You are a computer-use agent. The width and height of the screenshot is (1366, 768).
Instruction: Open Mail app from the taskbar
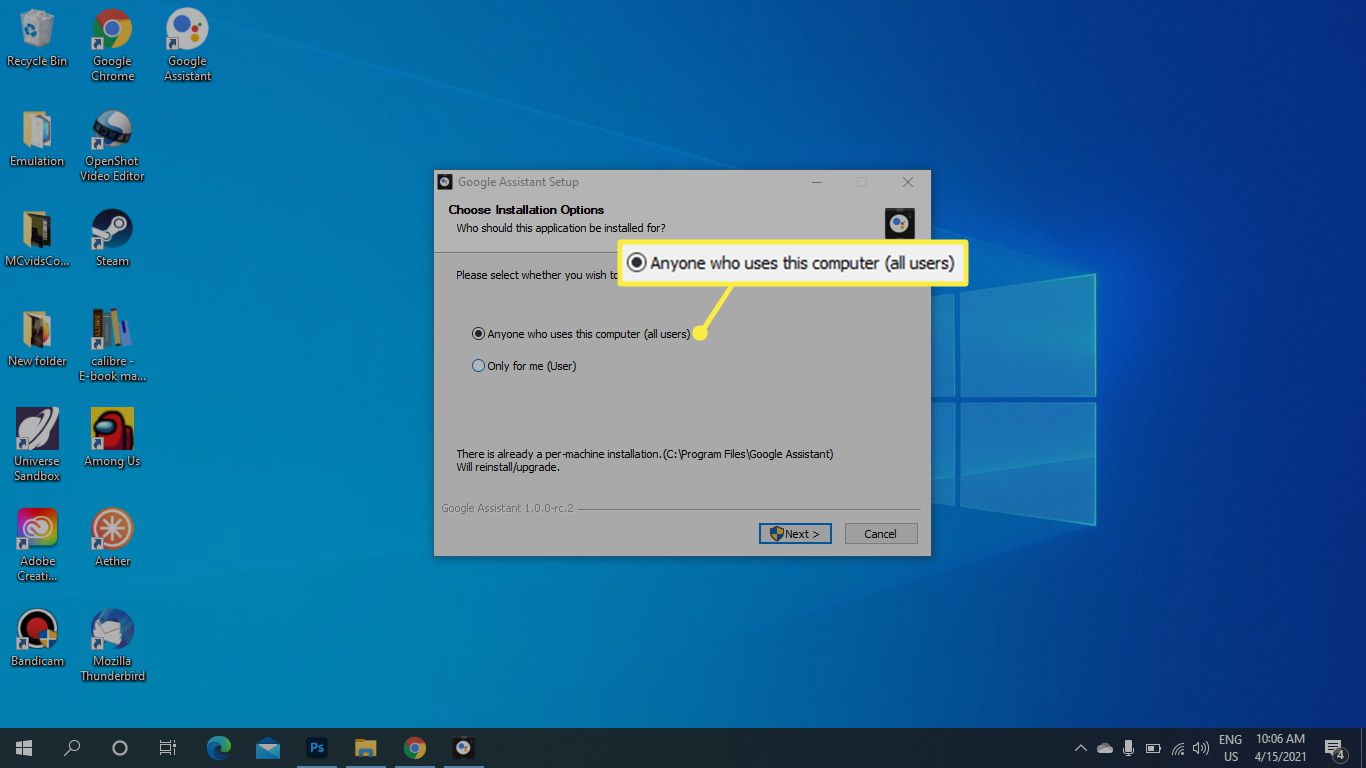click(x=267, y=748)
